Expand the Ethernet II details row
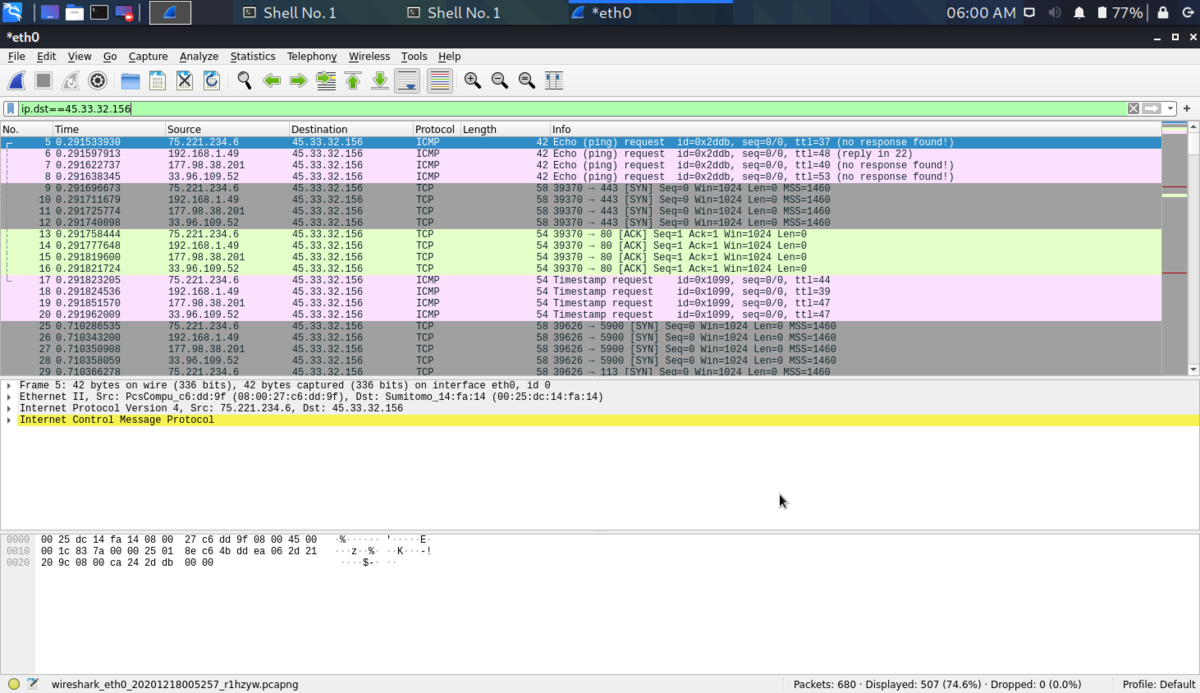Viewport: 1200px width, 693px height. pos(9,397)
